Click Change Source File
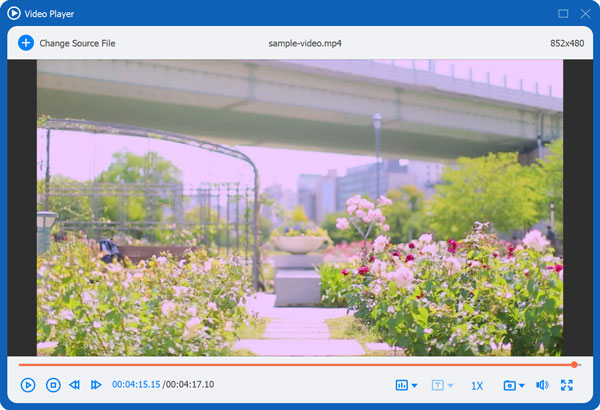 tap(77, 43)
